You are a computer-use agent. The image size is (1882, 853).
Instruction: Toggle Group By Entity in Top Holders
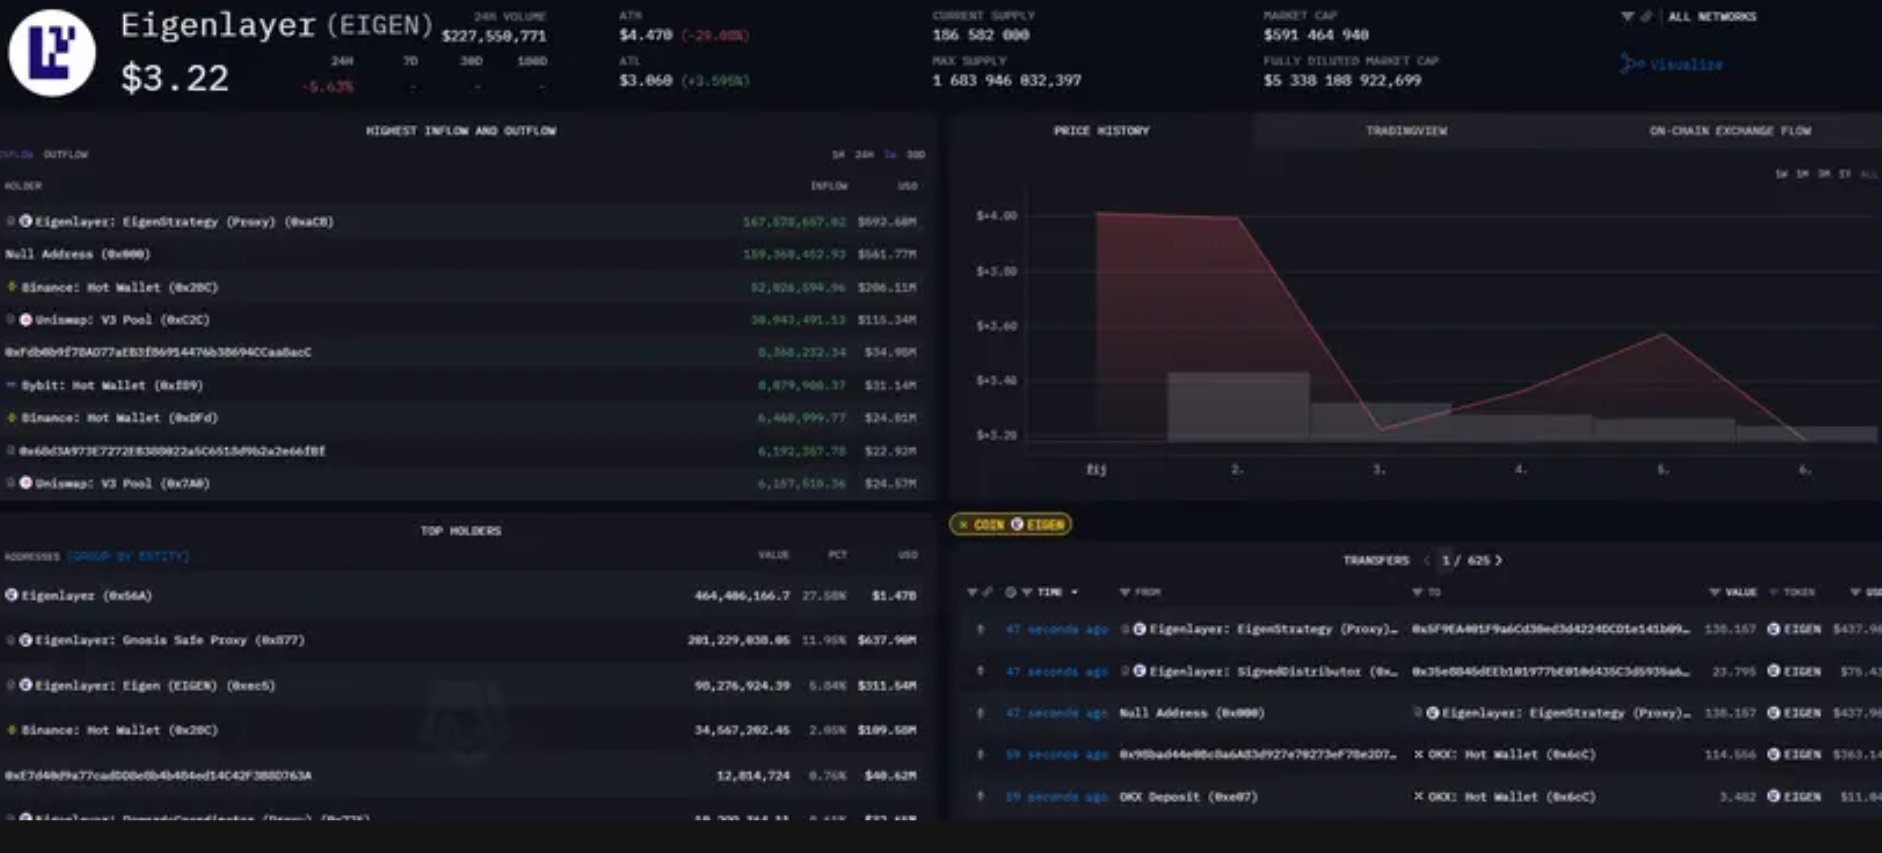(x=128, y=556)
